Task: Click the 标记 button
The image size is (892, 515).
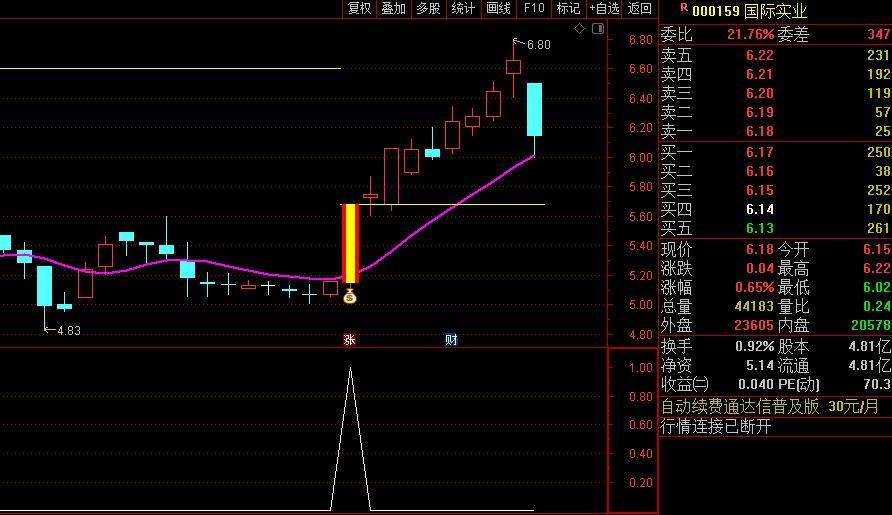Action: coord(568,9)
